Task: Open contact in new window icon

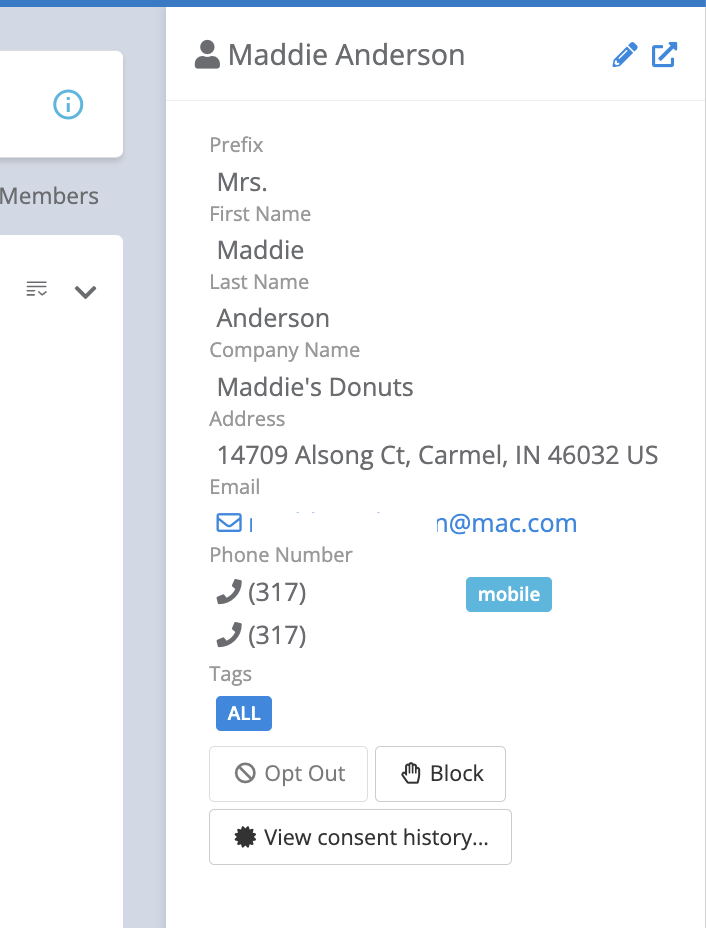Action: point(664,55)
